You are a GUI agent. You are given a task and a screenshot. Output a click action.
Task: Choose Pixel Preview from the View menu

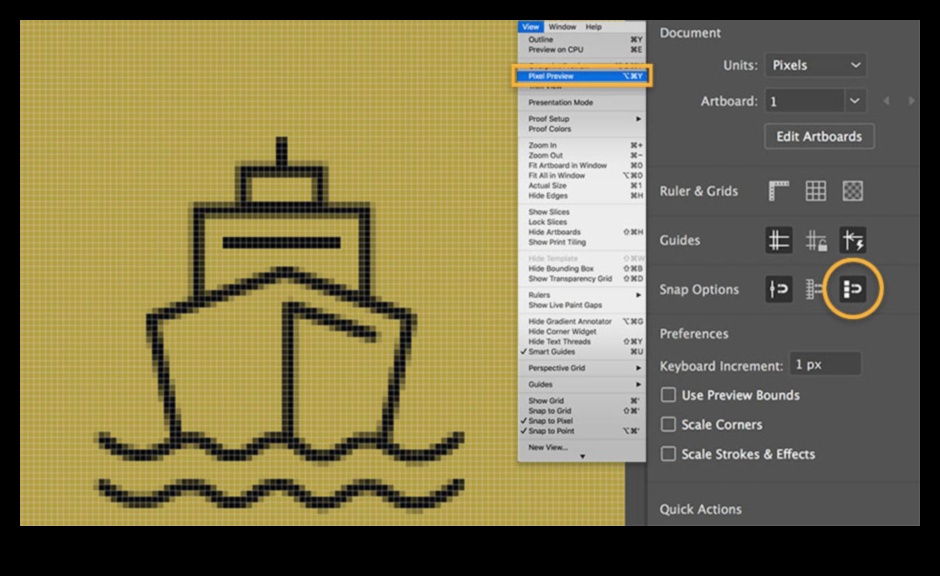[x=581, y=76]
